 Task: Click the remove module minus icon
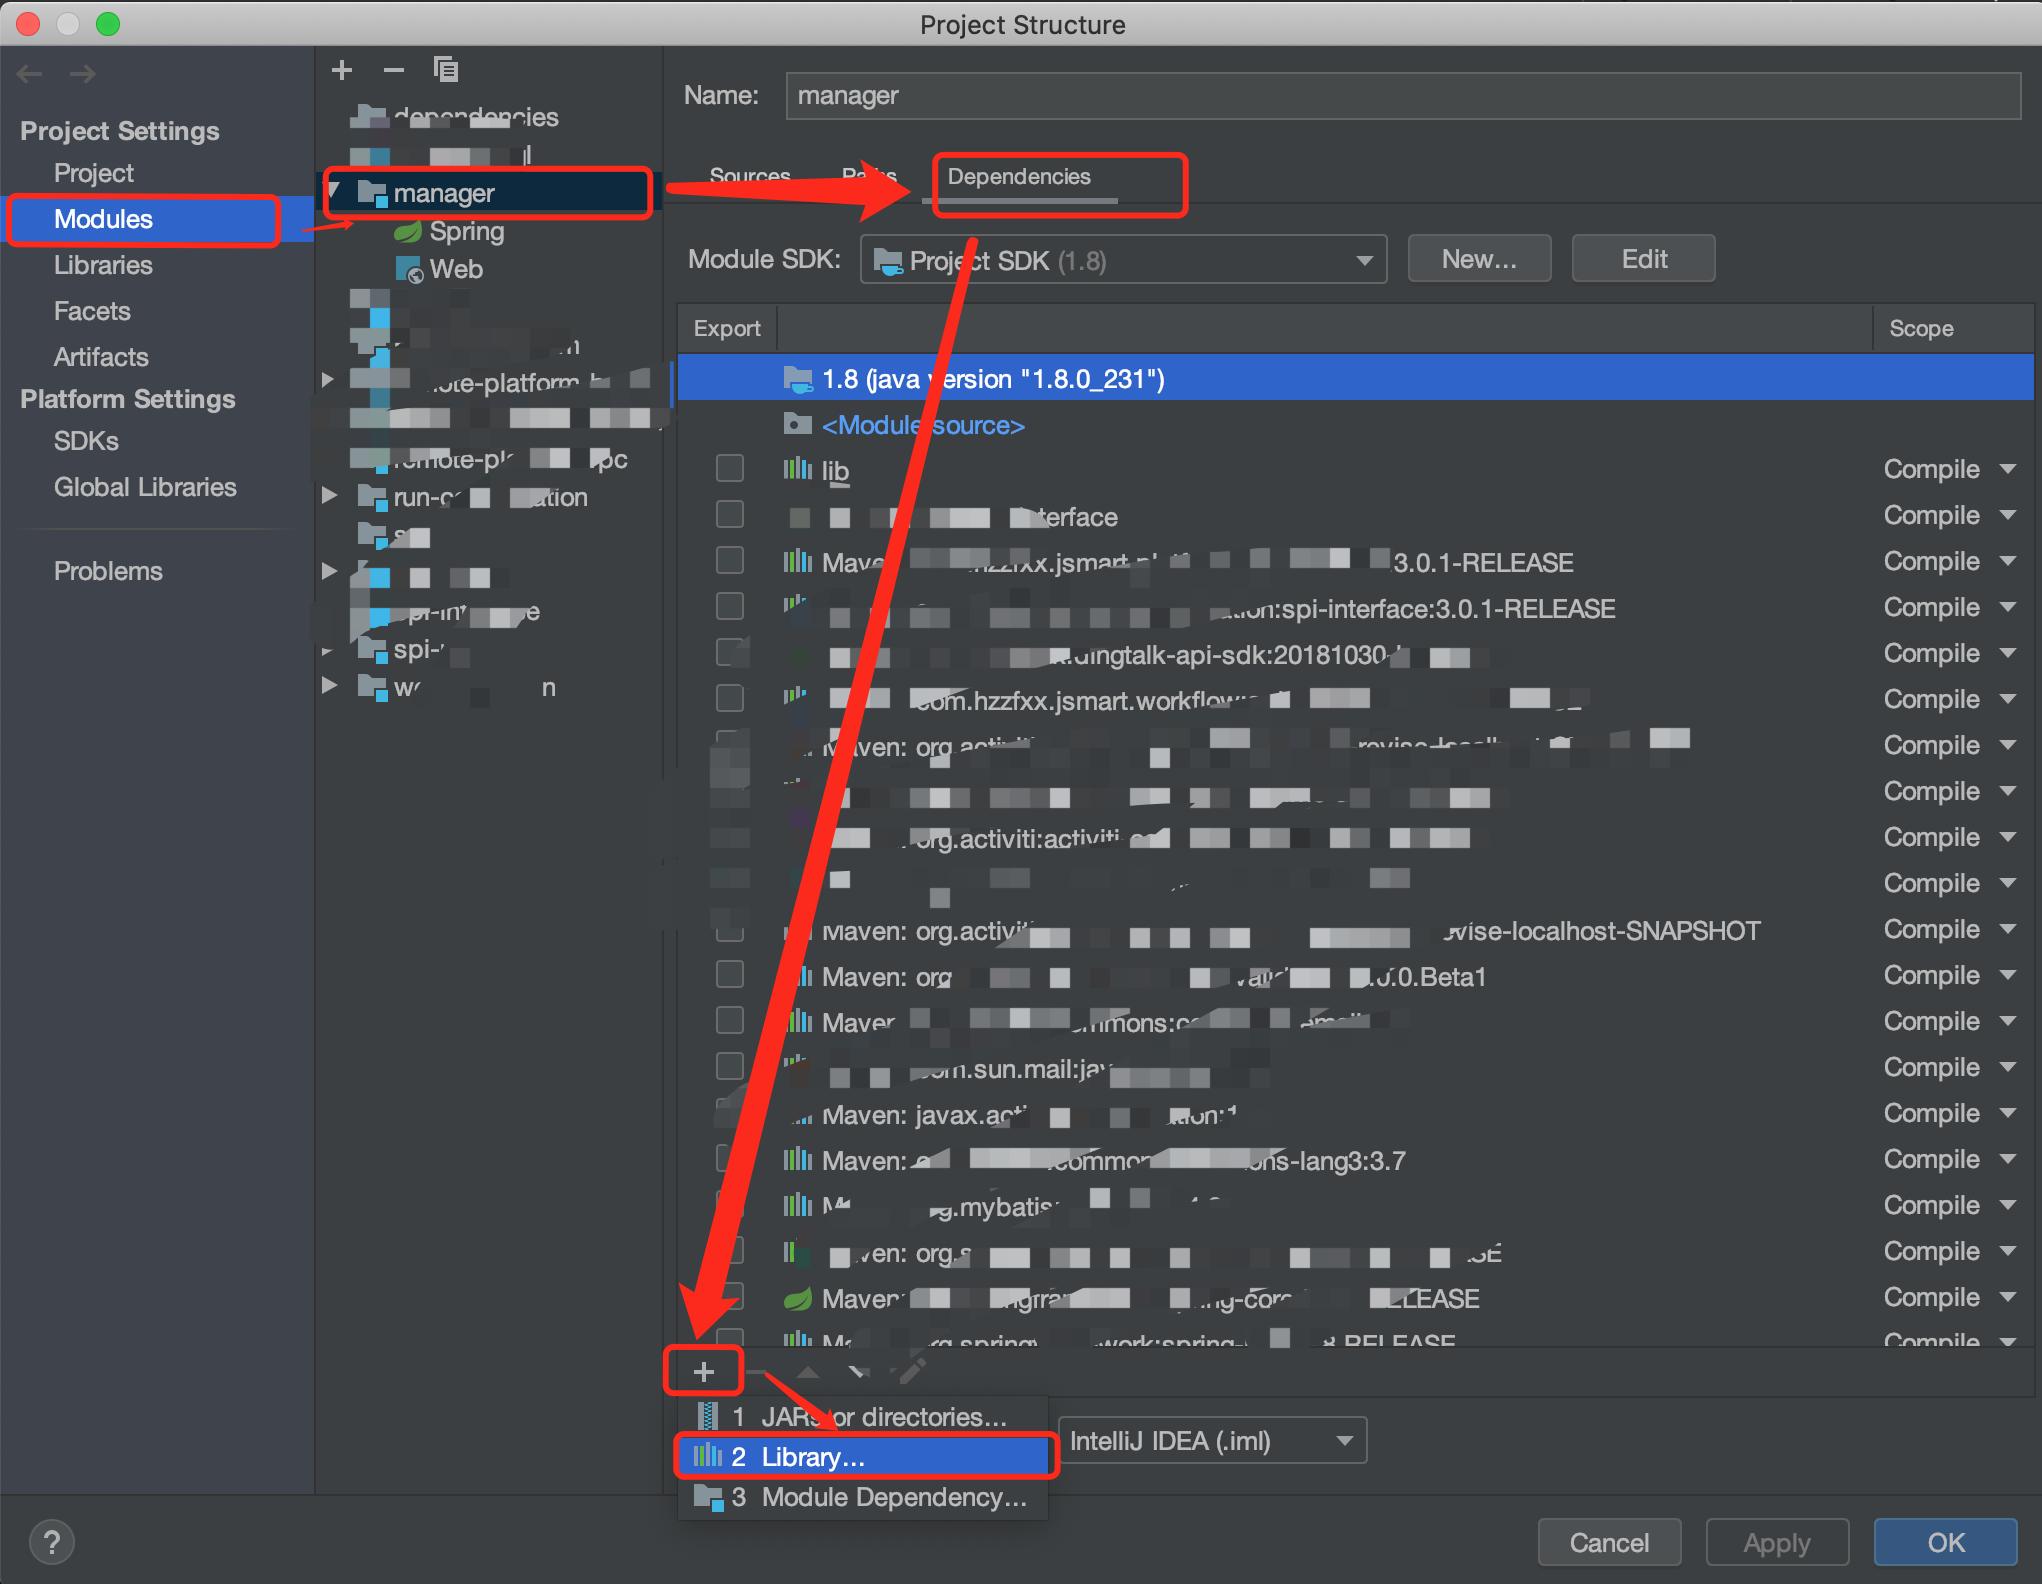(394, 70)
